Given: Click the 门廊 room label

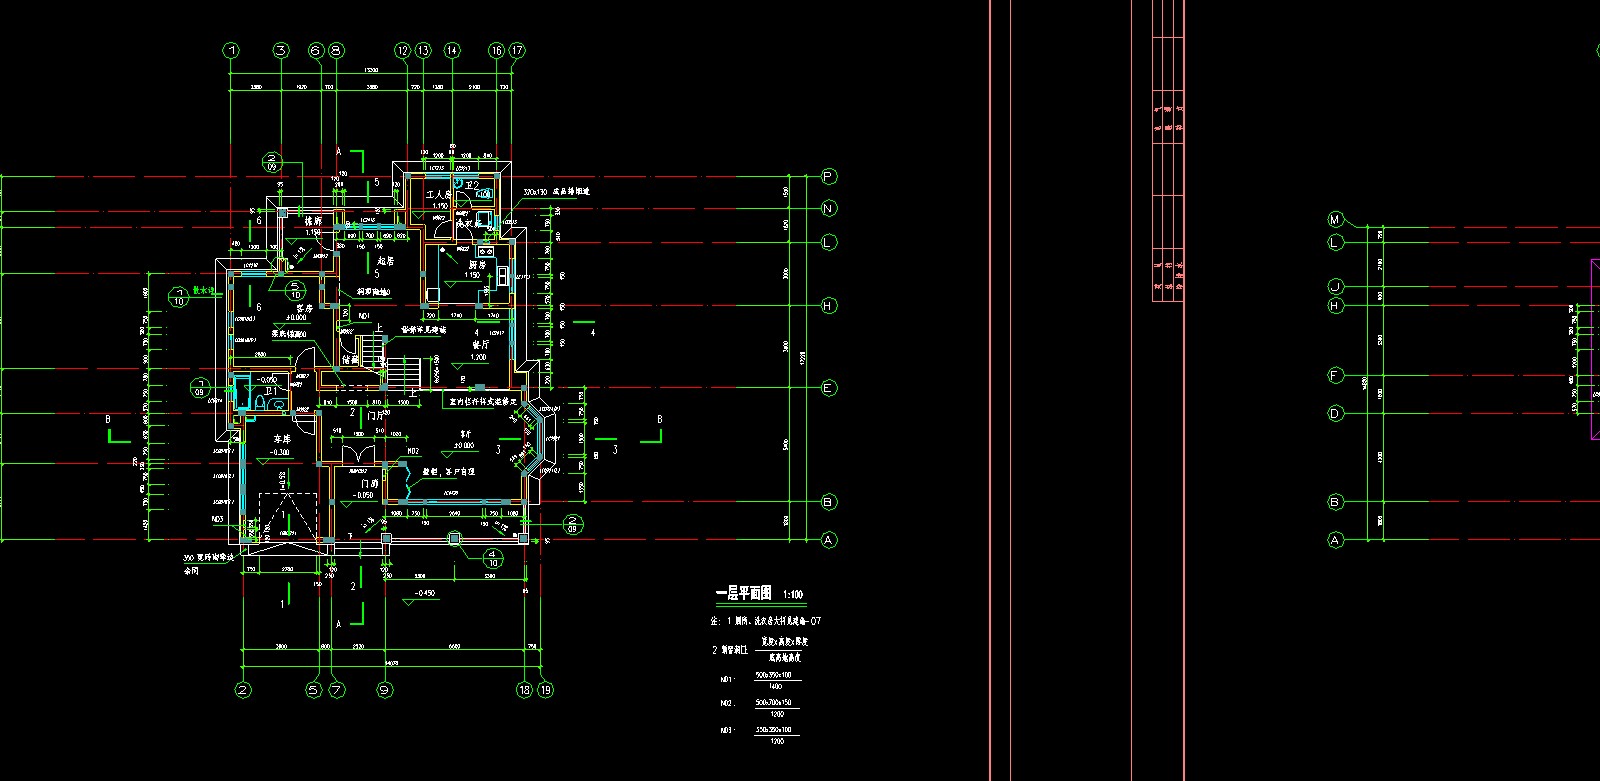Looking at the screenshot, I should (x=369, y=483).
